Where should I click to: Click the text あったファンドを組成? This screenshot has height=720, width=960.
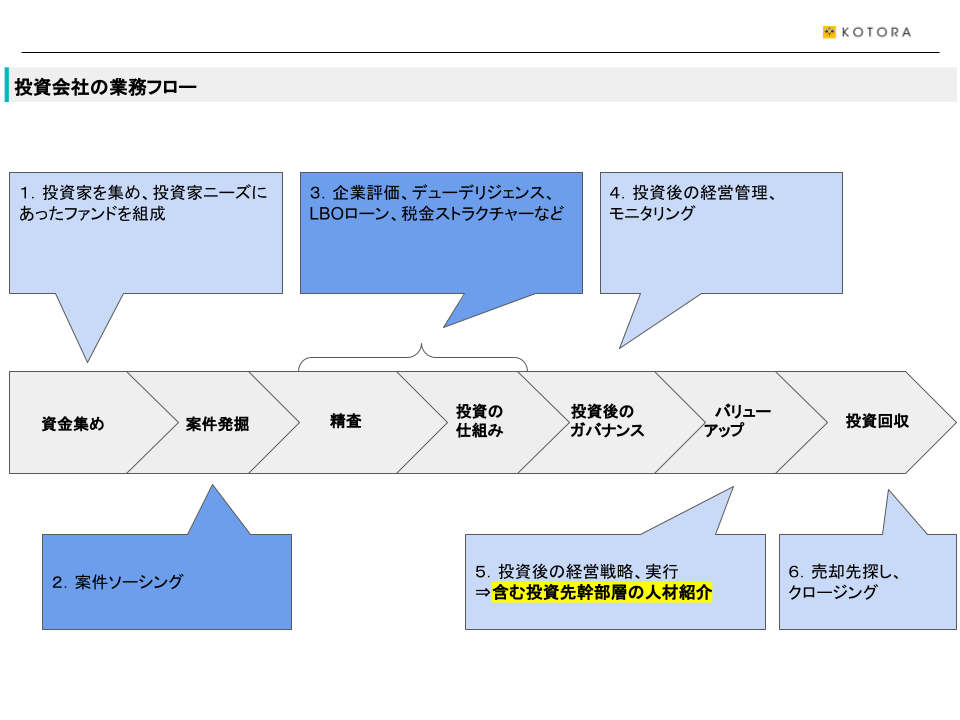[92, 214]
